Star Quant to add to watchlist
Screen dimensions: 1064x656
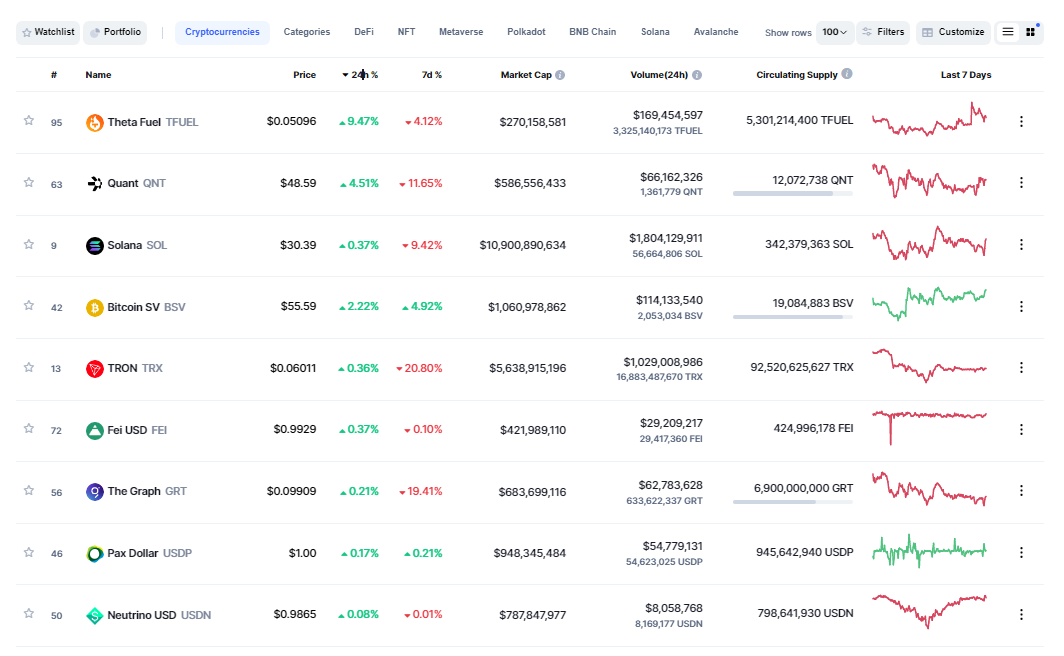coord(28,182)
